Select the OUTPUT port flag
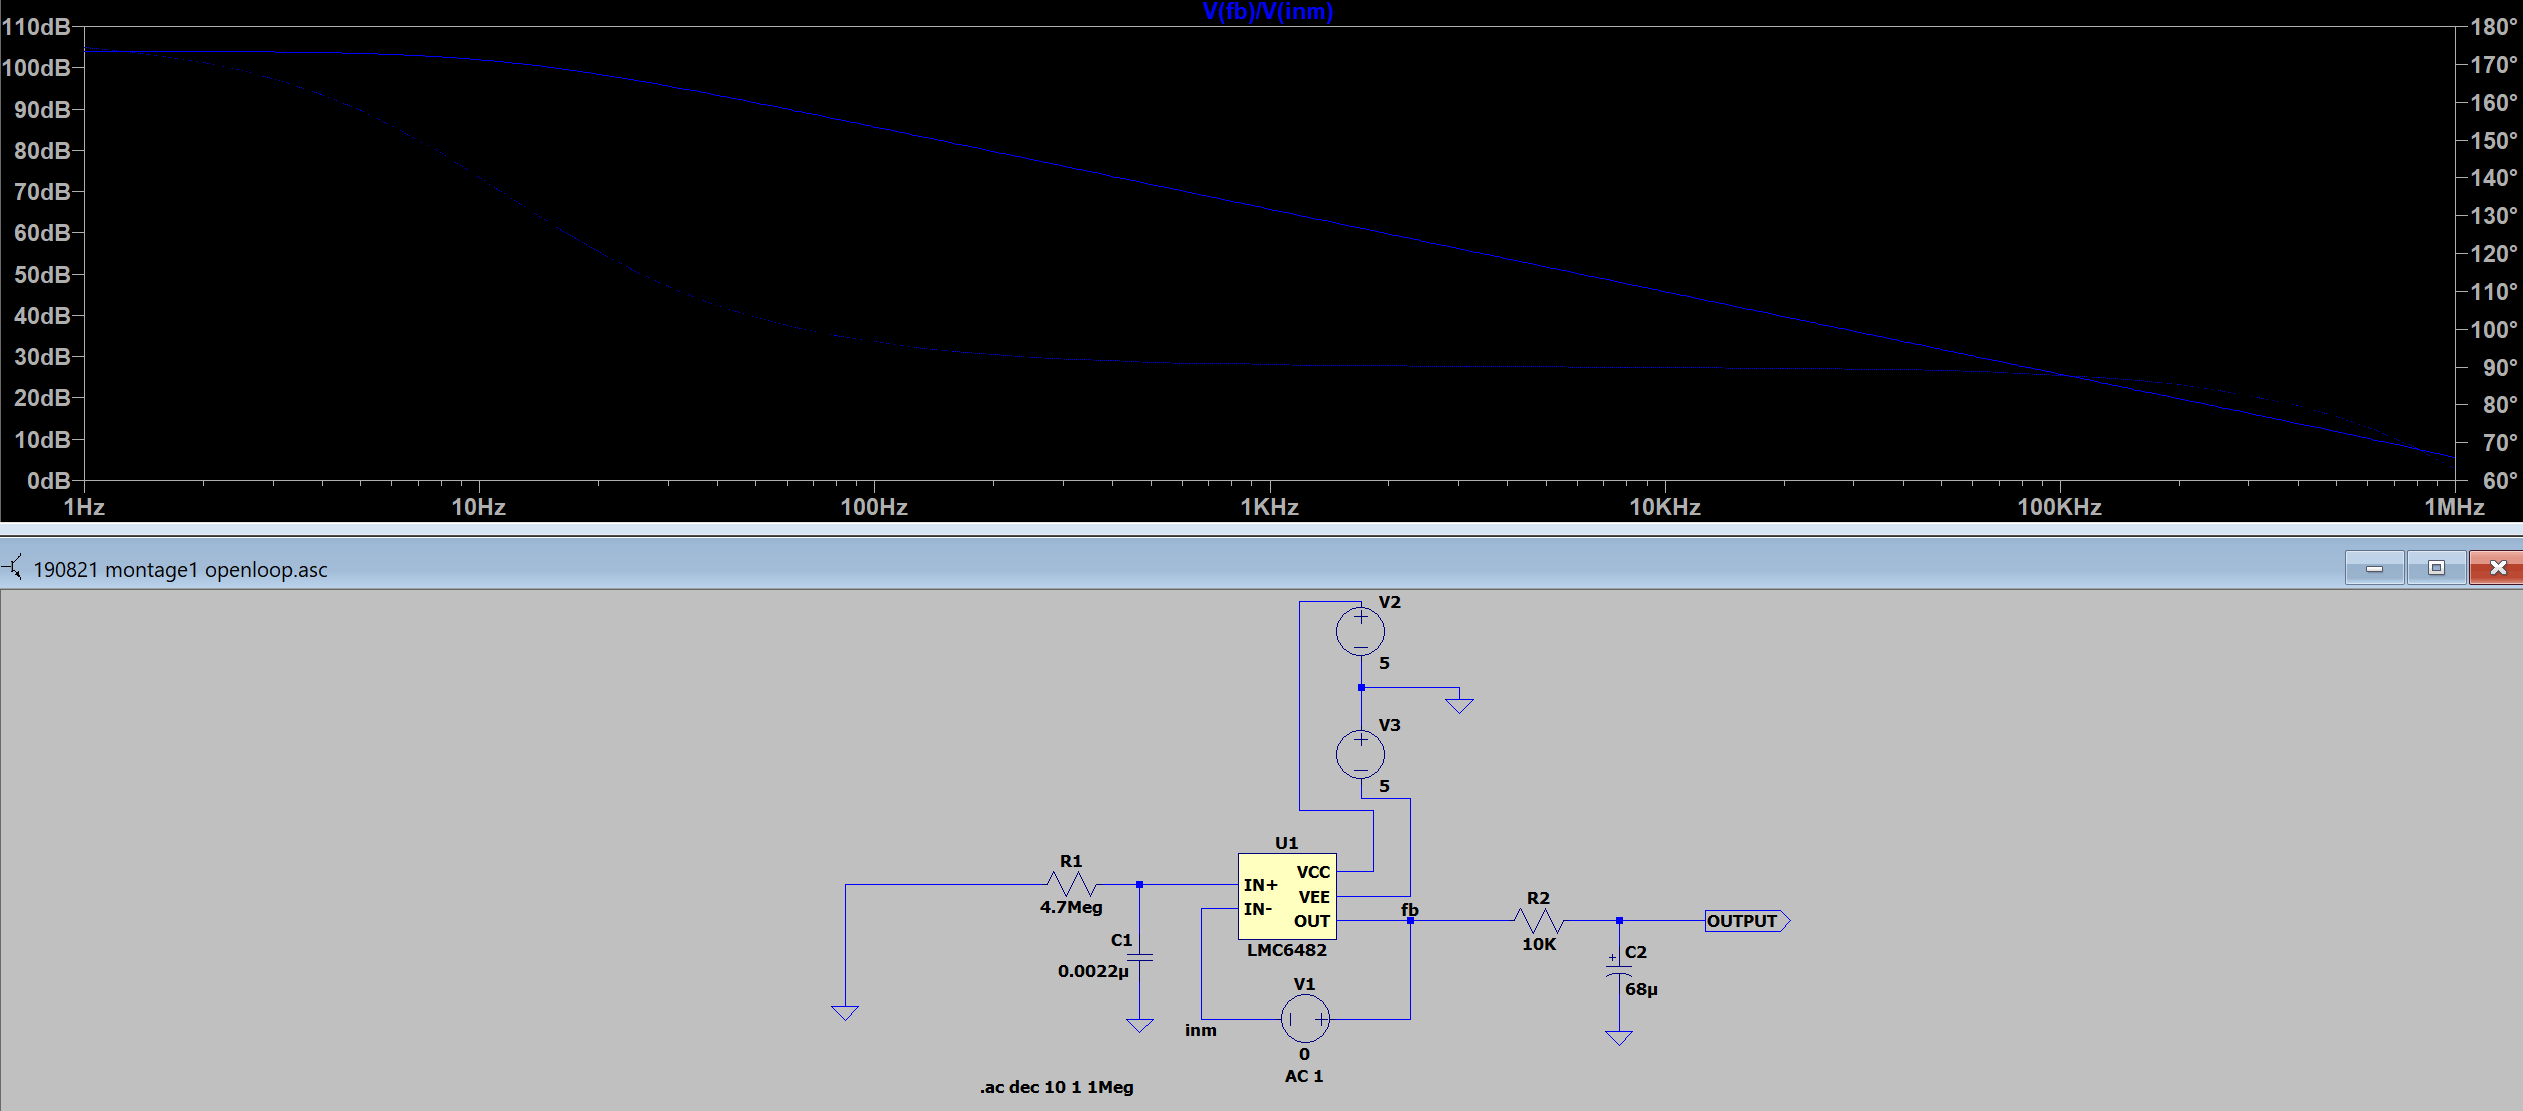2523x1111 pixels. click(x=1745, y=921)
